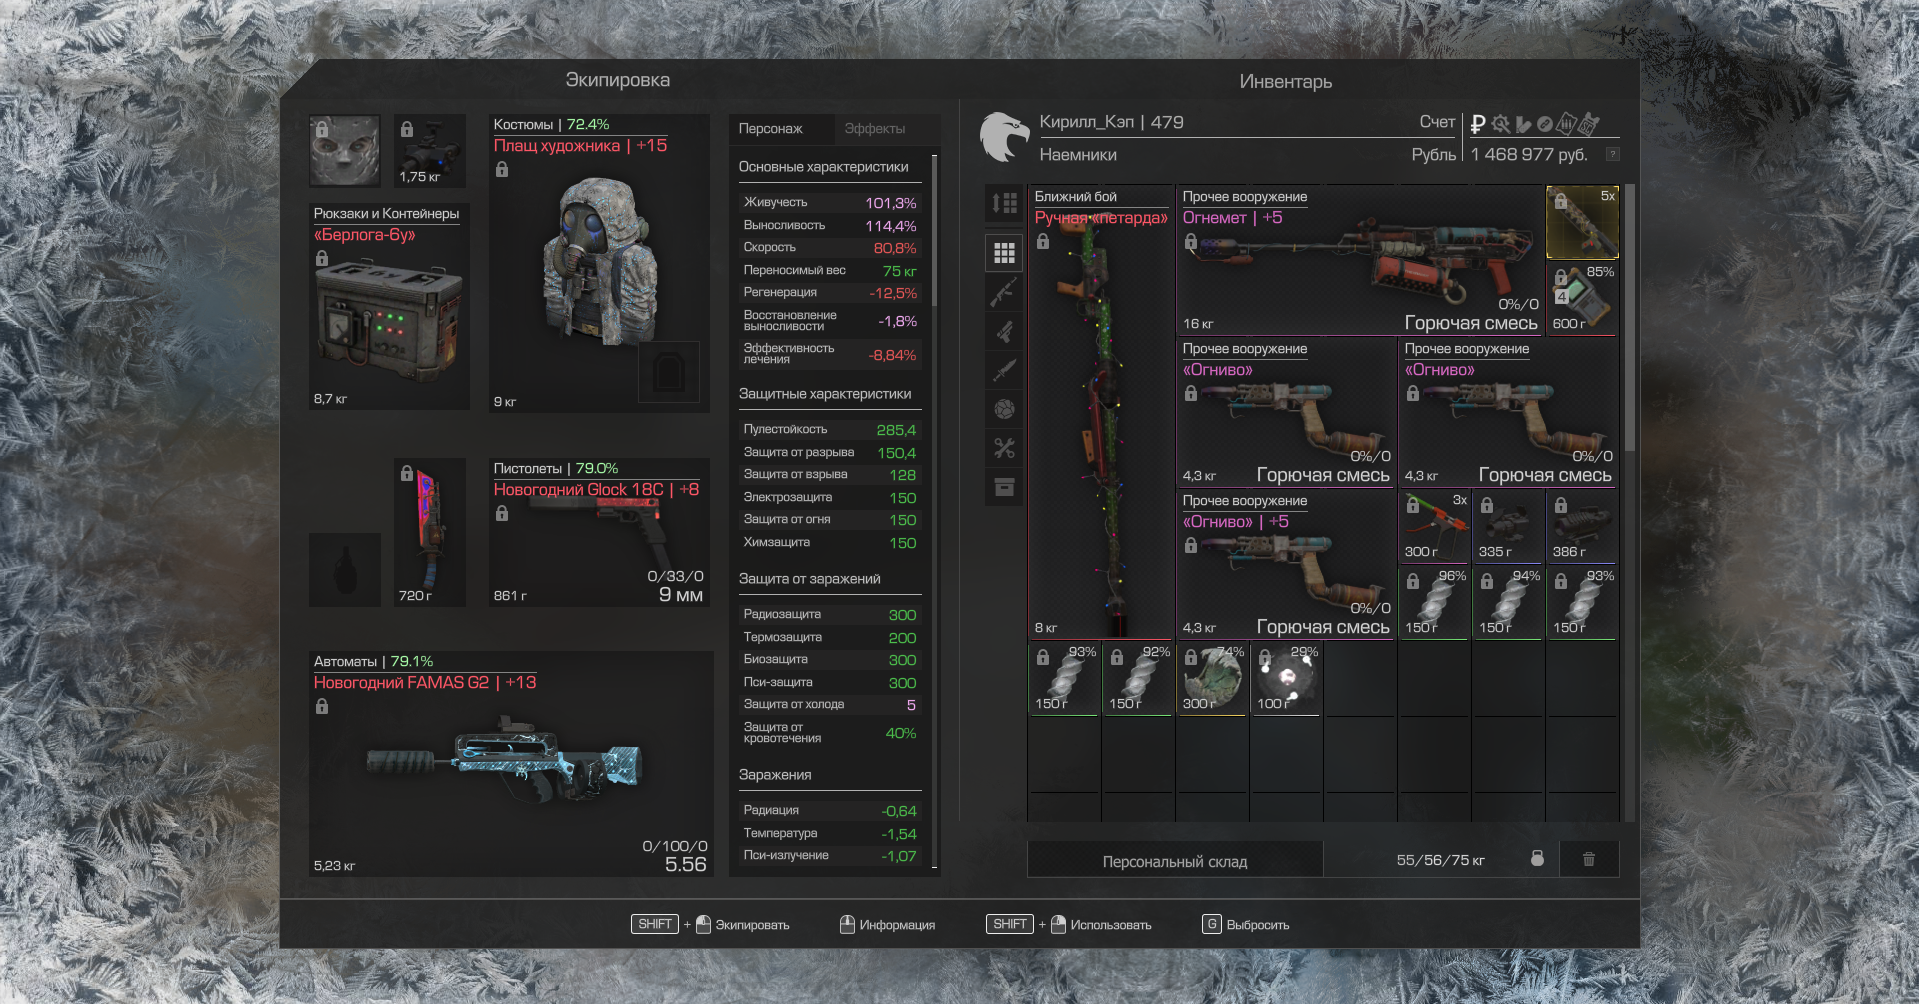The height and width of the screenshot is (1004, 1919).
Task: Select the Новогодний FAMAS G2 rifle
Action: 511,765
